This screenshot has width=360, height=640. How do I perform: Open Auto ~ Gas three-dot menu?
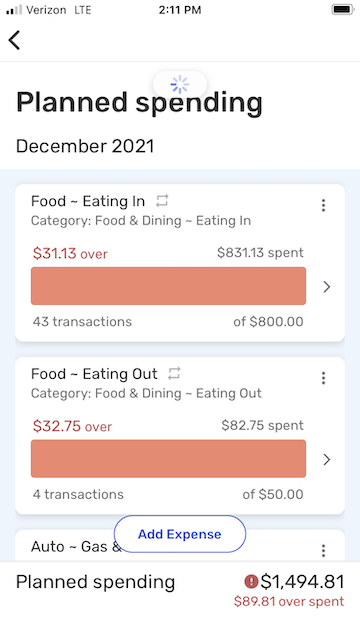click(x=323, y=550)
